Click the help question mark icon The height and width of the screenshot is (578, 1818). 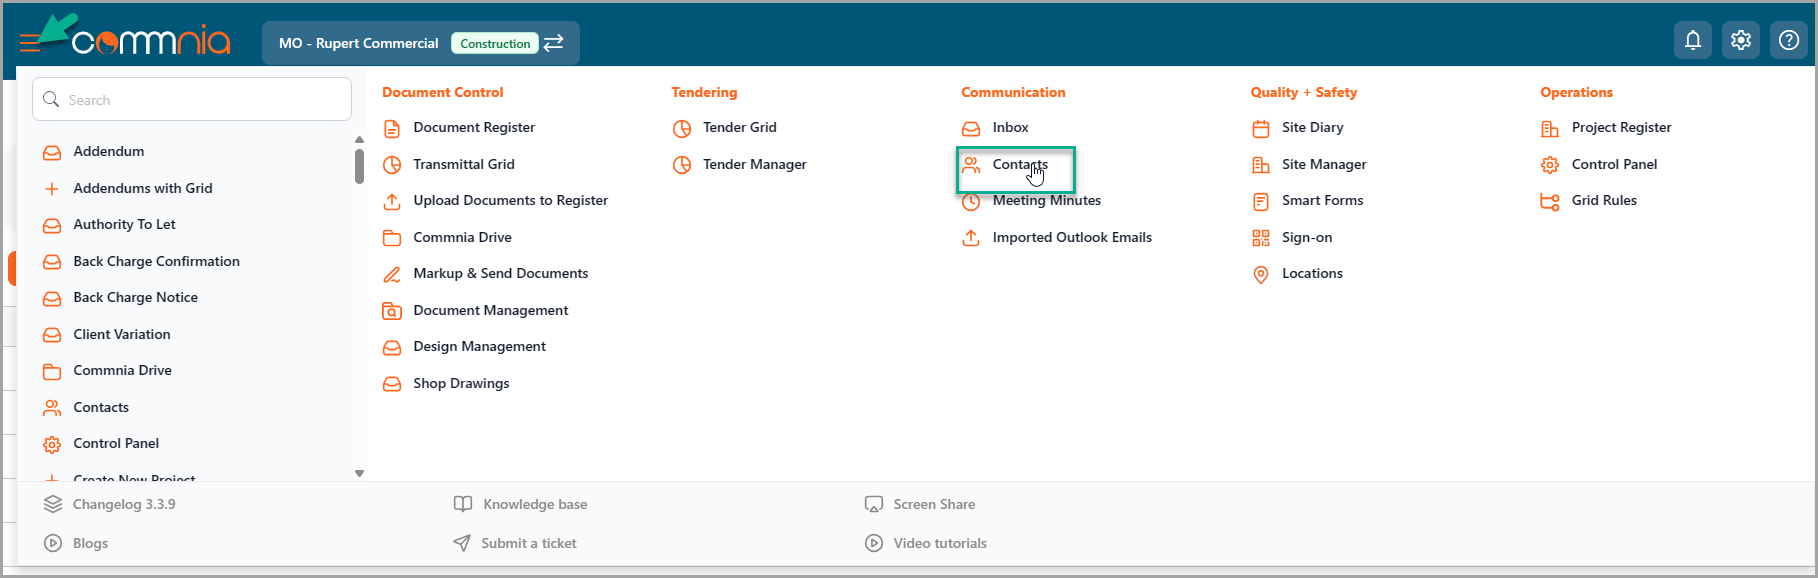tap(1789, 41)
